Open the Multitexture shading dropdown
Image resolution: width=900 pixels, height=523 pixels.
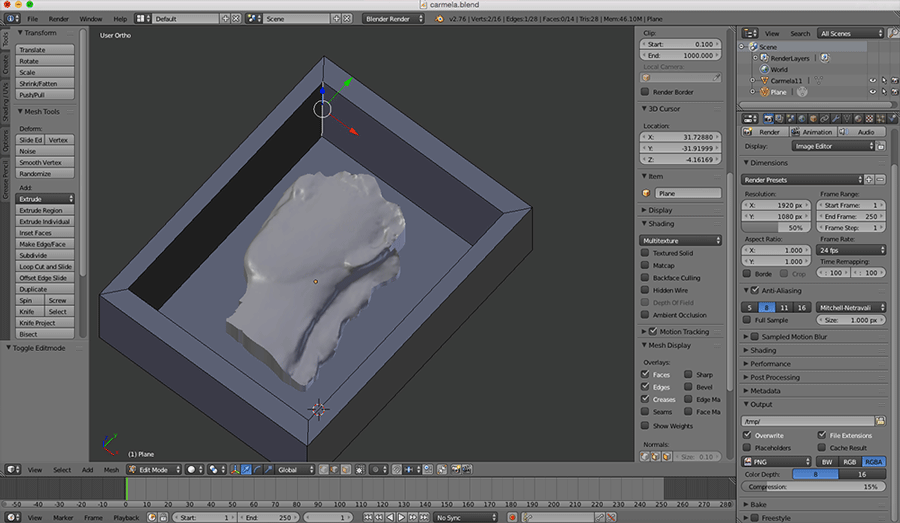pos(680,241)
